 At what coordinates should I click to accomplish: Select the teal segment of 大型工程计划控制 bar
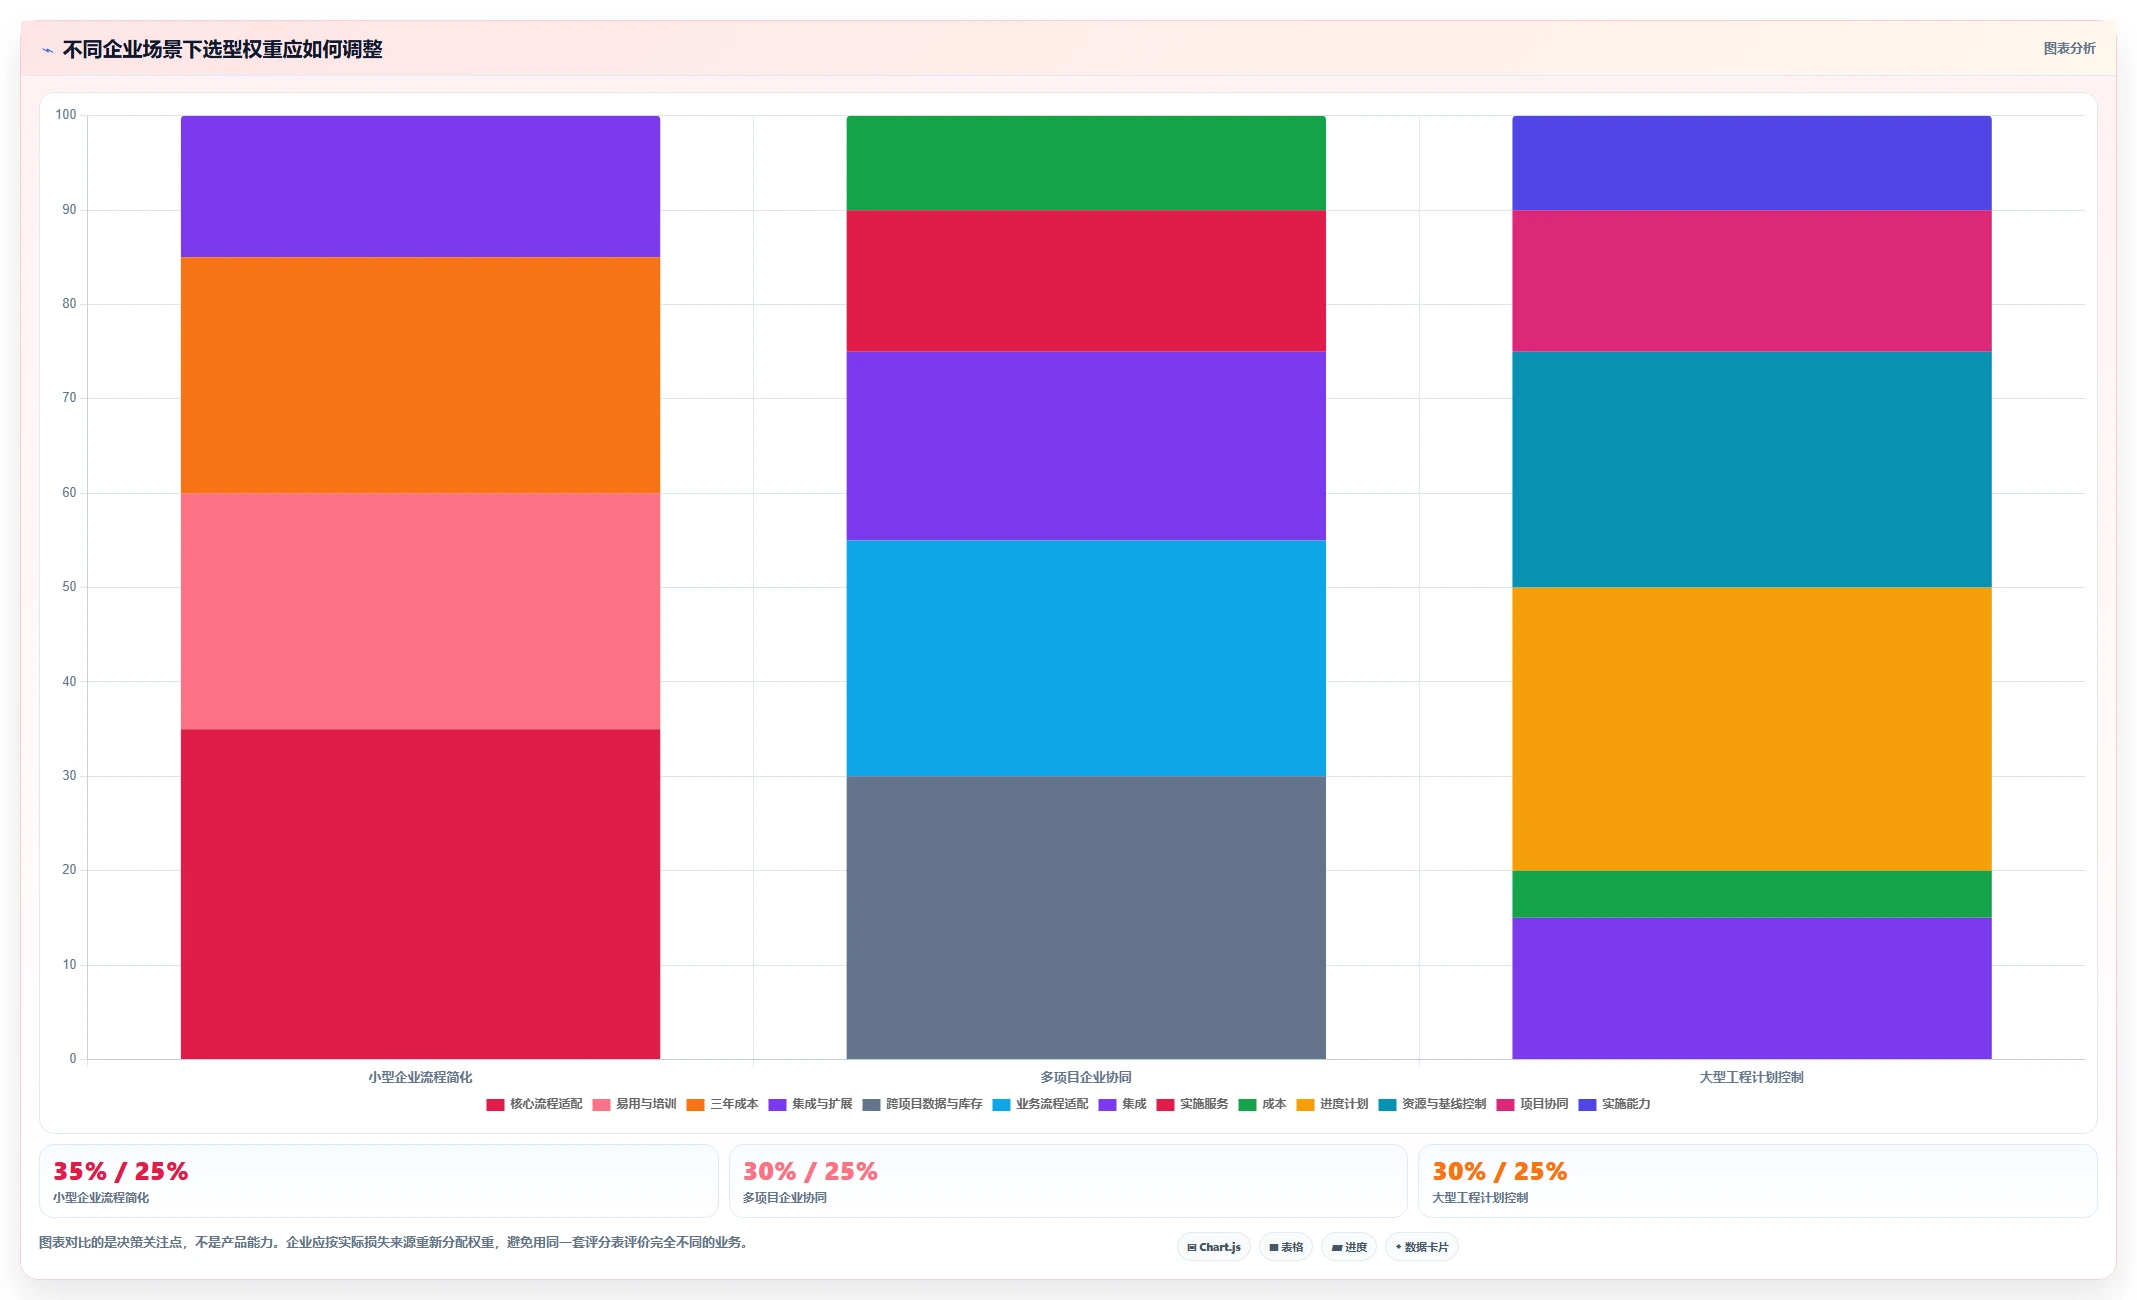1752,469
